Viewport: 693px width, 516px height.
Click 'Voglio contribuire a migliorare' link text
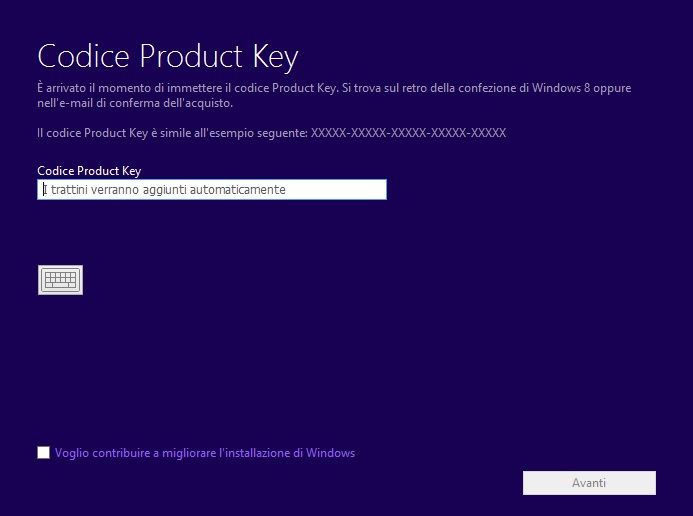[140, 453]
